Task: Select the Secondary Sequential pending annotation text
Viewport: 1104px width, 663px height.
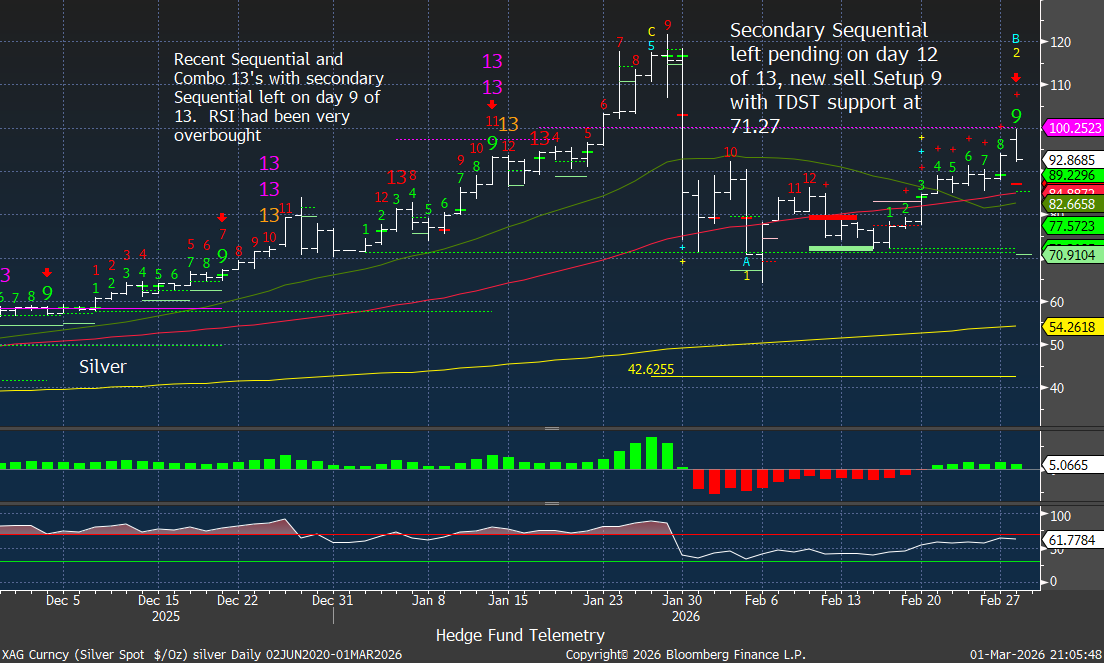Action: click(834, 77)
